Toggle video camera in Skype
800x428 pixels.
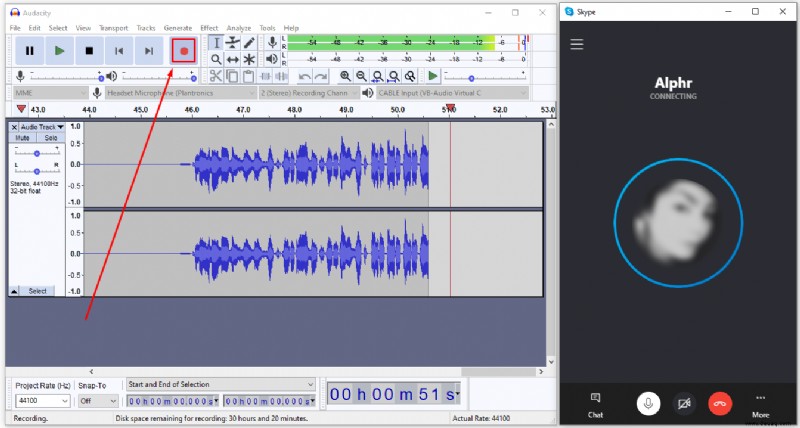684,404
